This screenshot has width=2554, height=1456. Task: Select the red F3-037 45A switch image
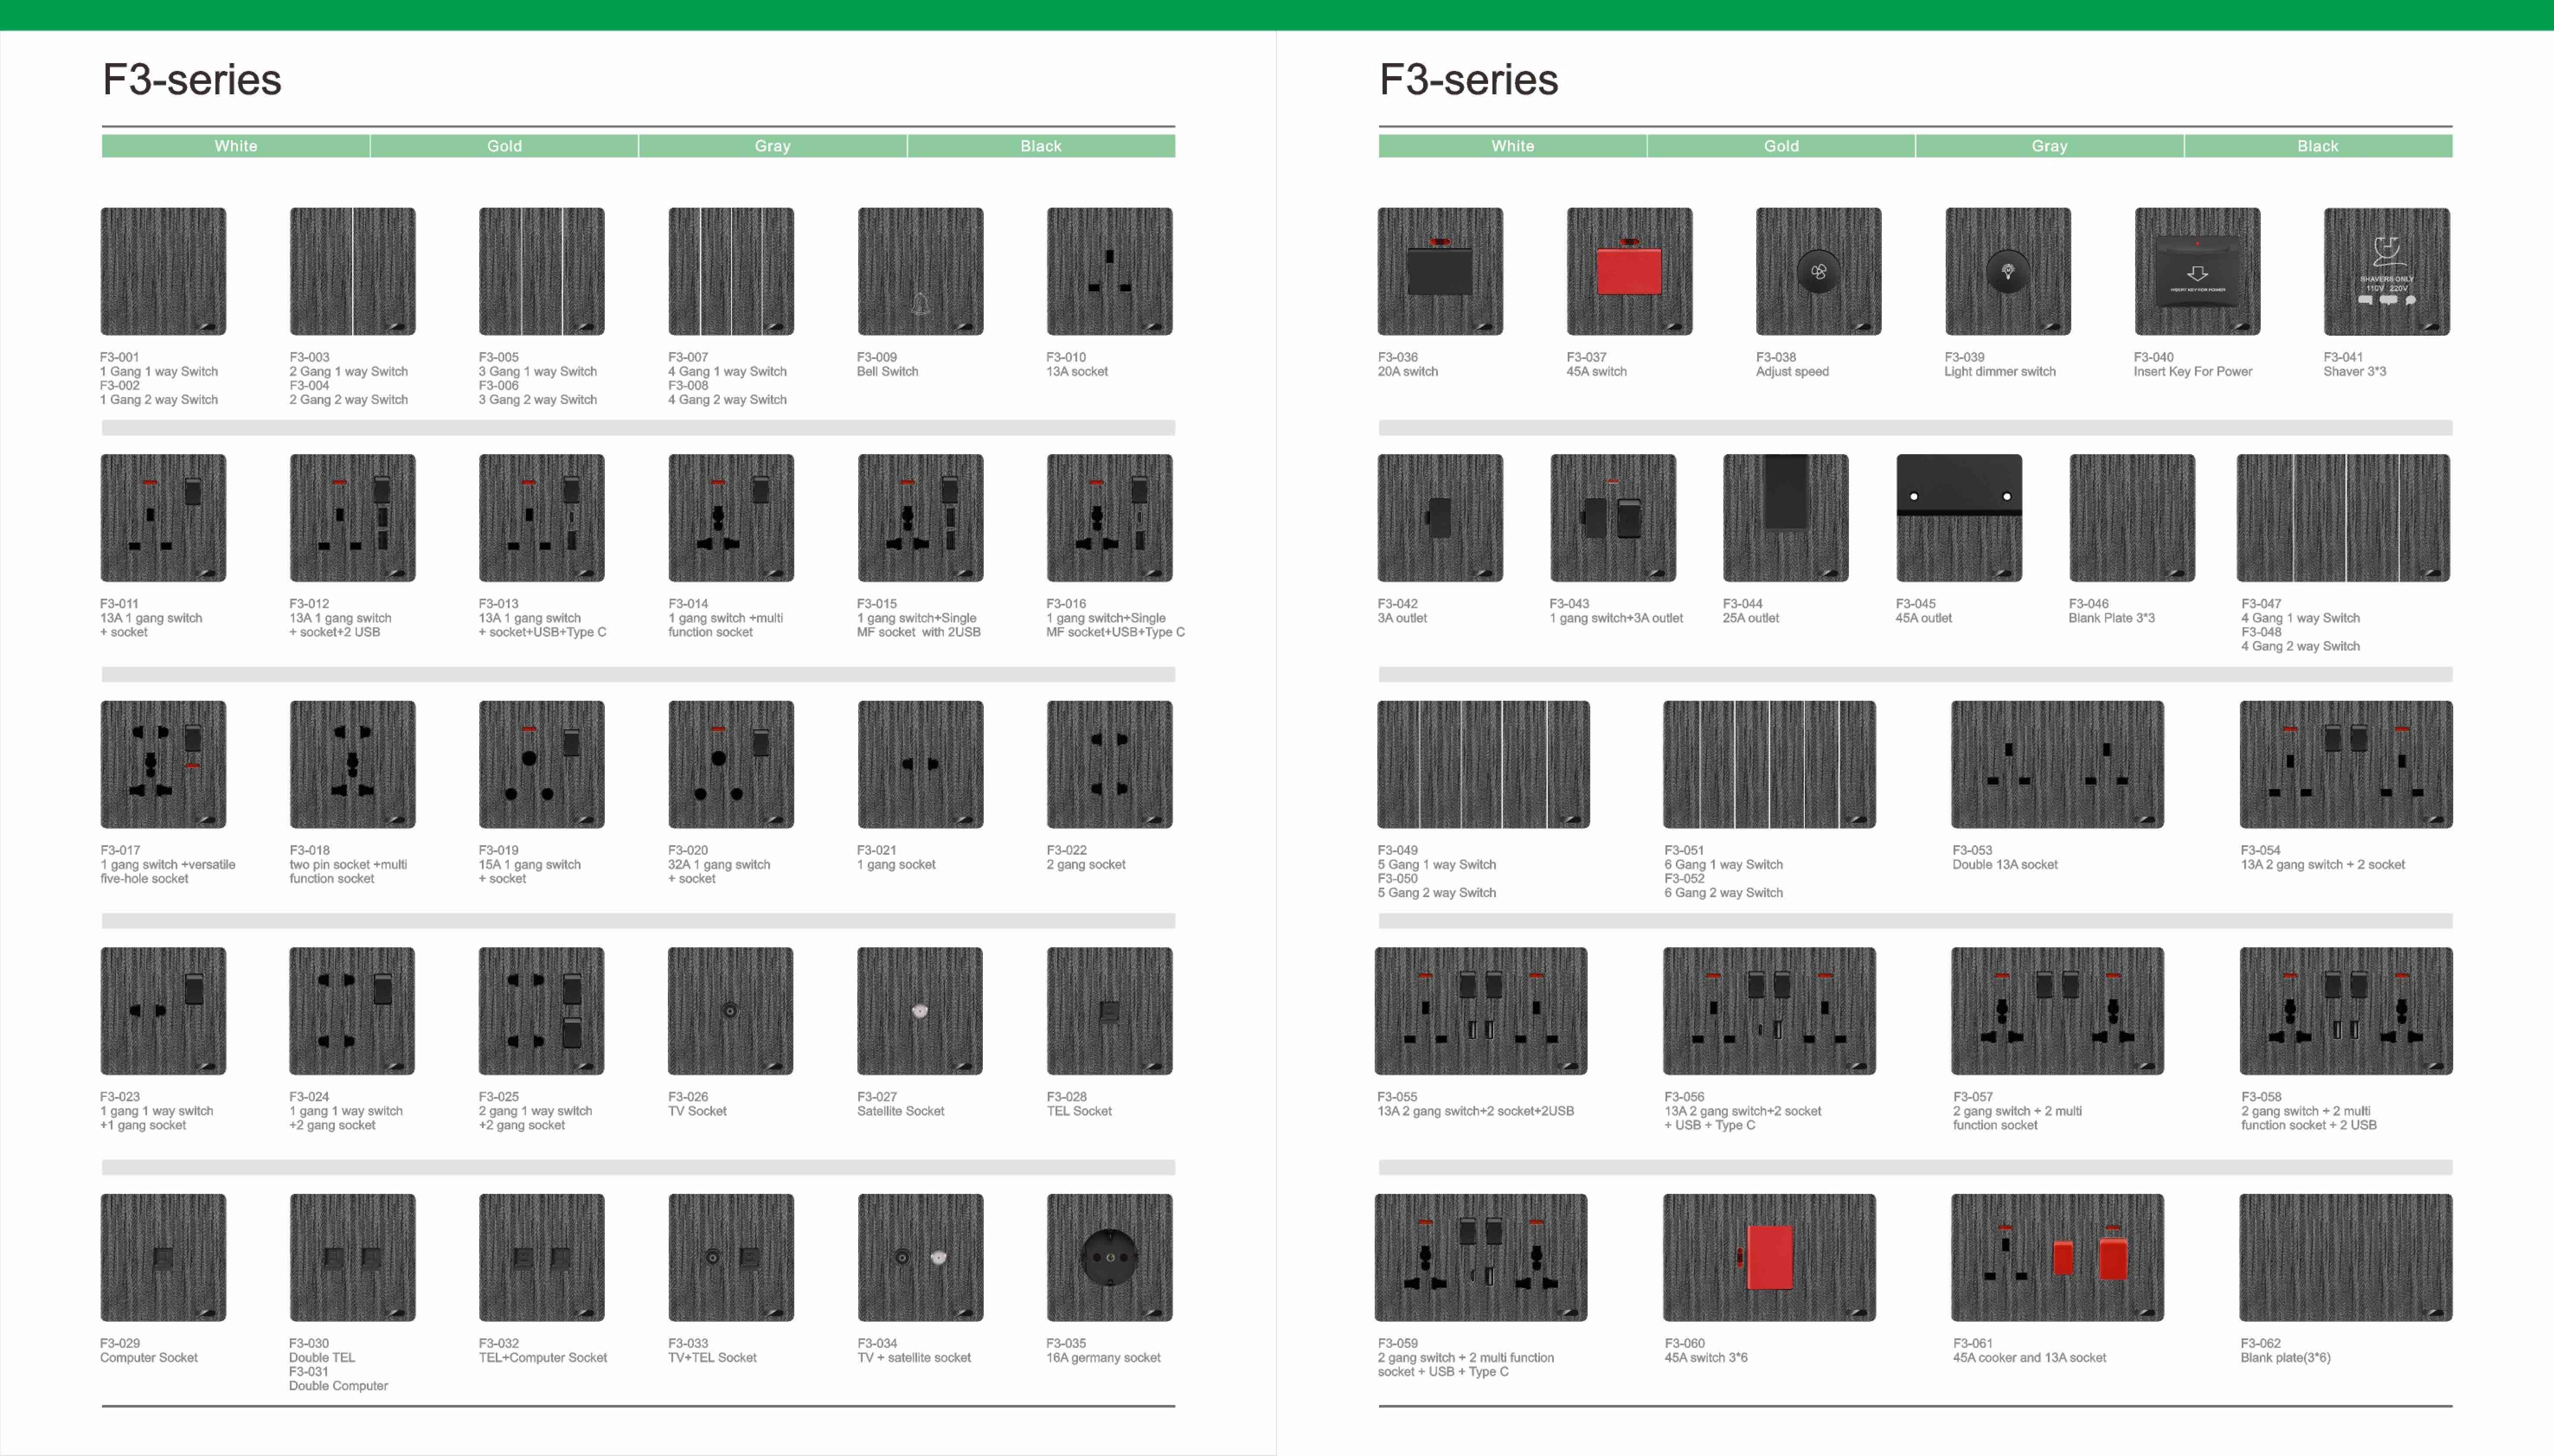(1629, 271)
